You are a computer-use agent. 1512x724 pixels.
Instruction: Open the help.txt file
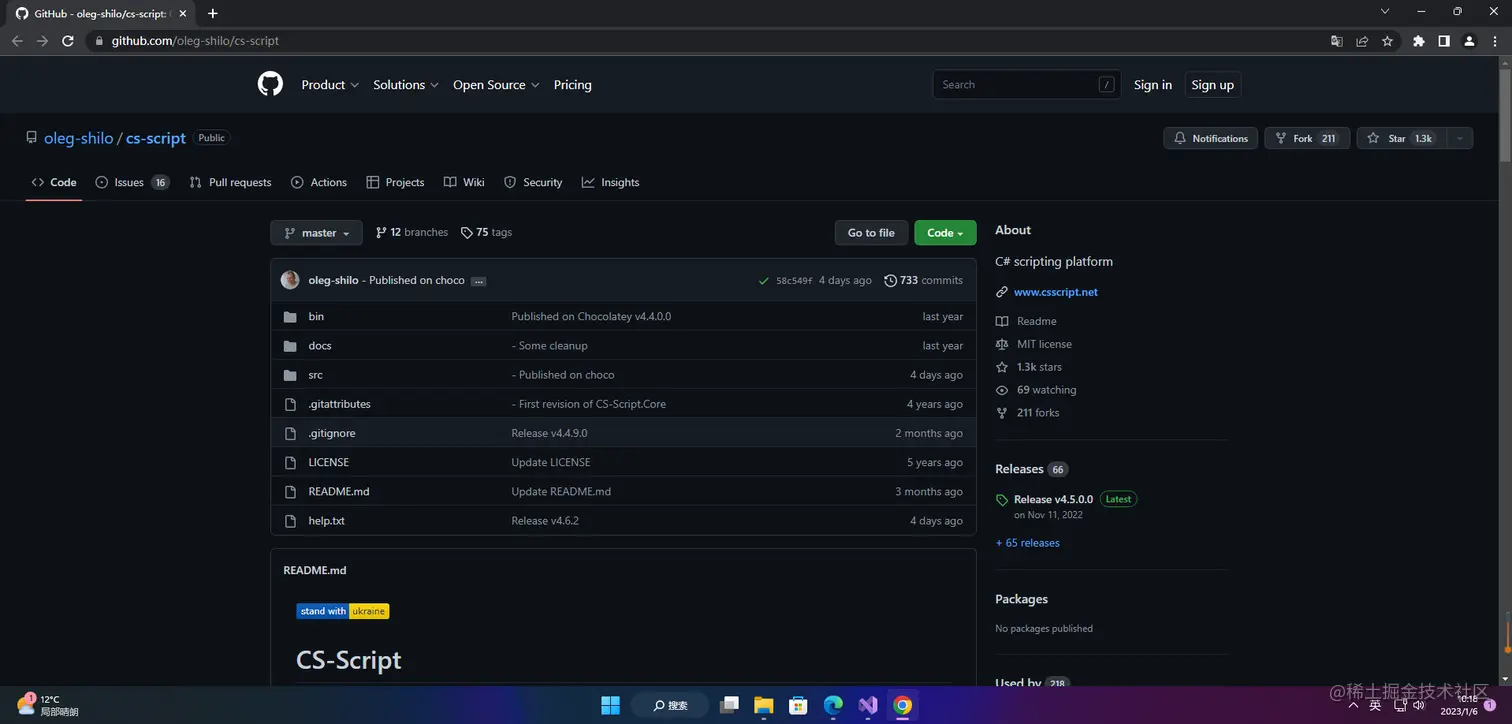326,520
